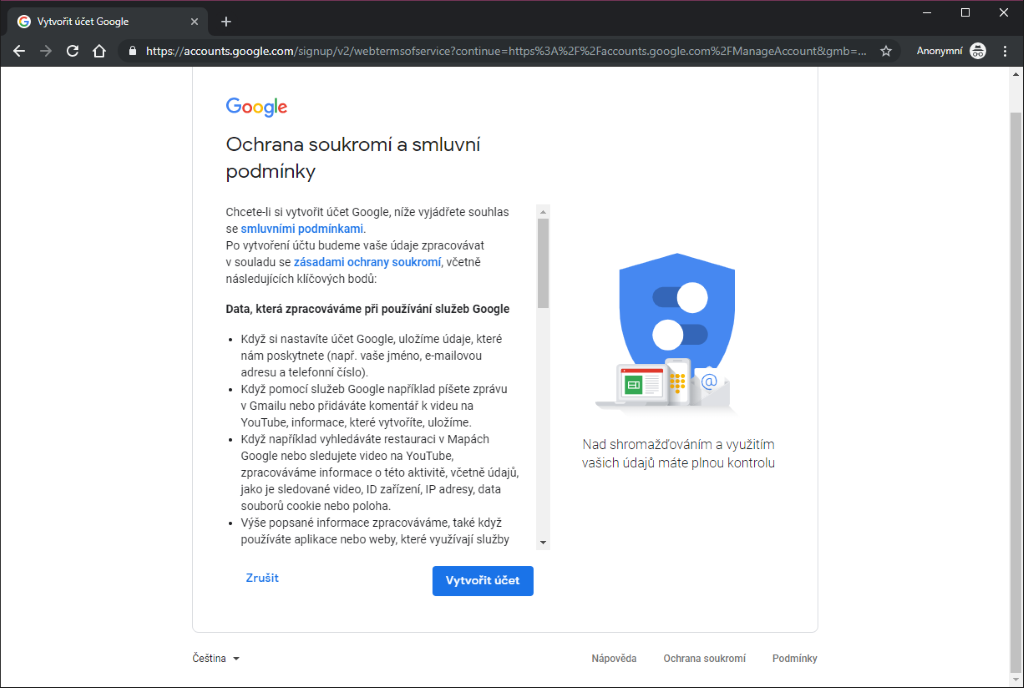Open the Anonymní incognito profile icon

point(978,51)
